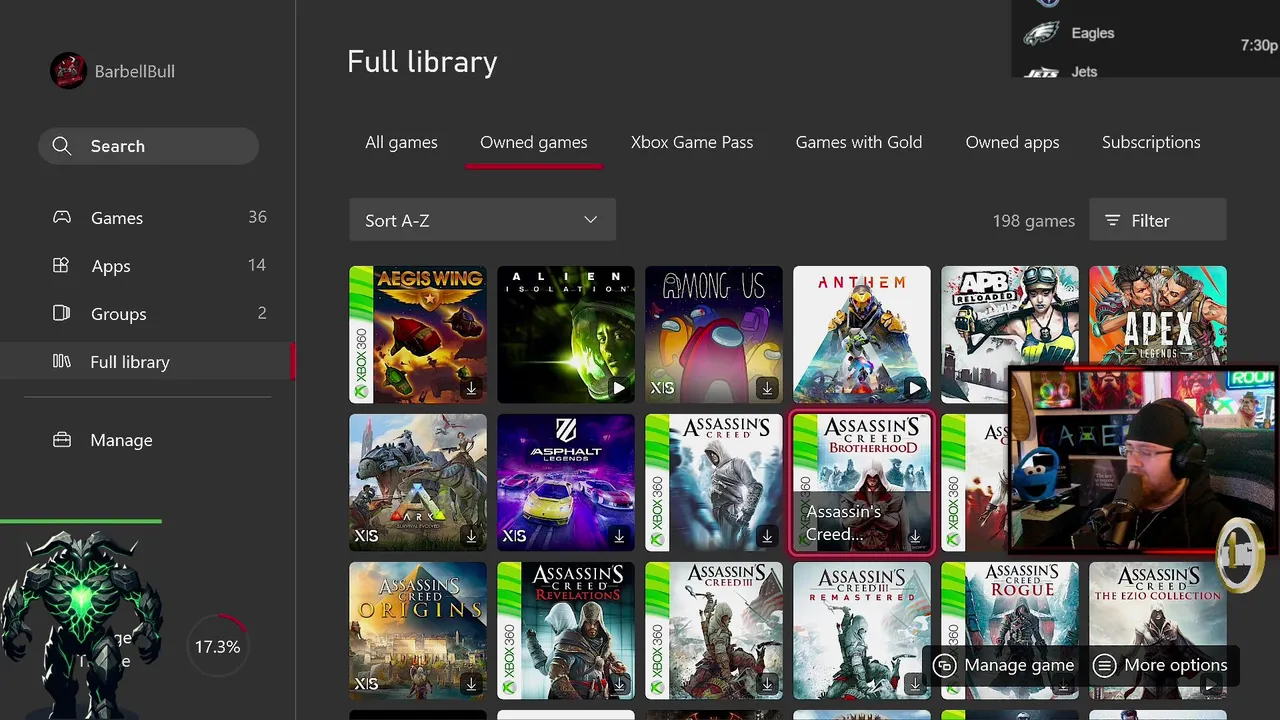Click the More options button
This screenshot has height=720, width=1280.
1160,665
